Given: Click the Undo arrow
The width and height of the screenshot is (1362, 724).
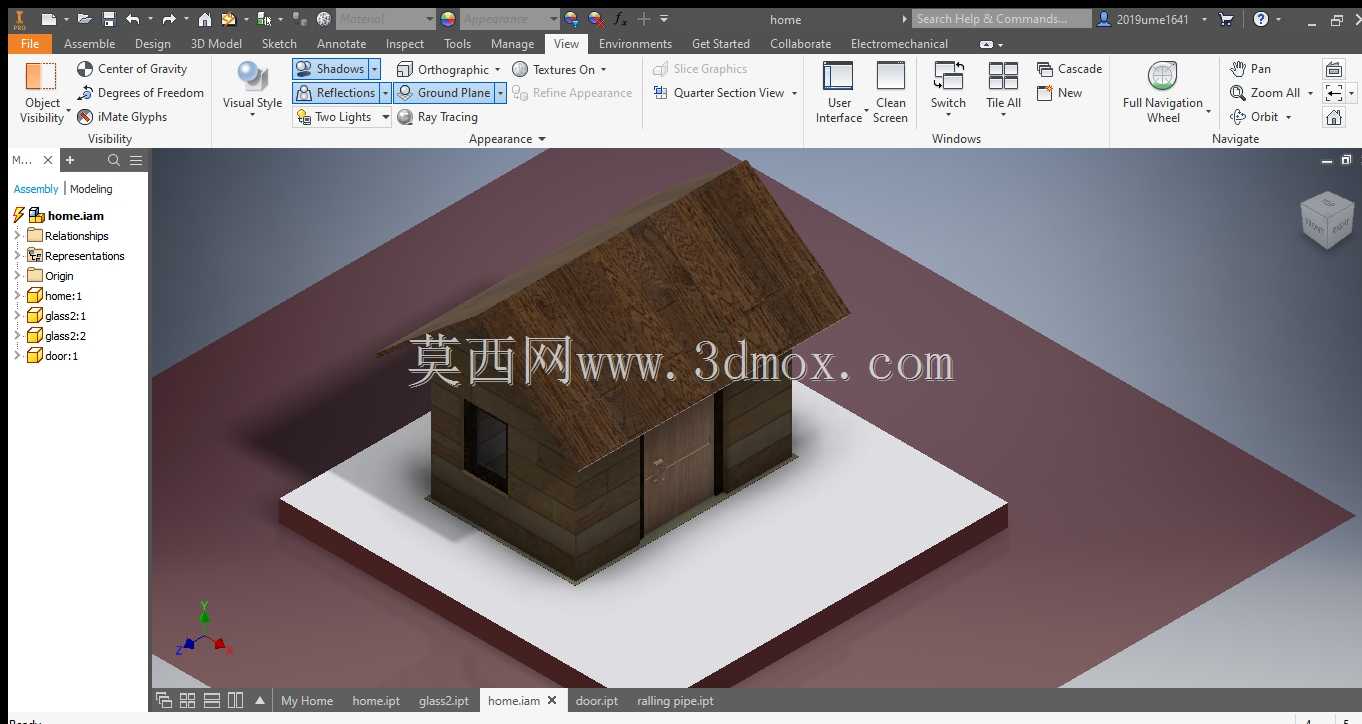Looking at the screenshot, I should pyautogui.click(x=132, y=19).
